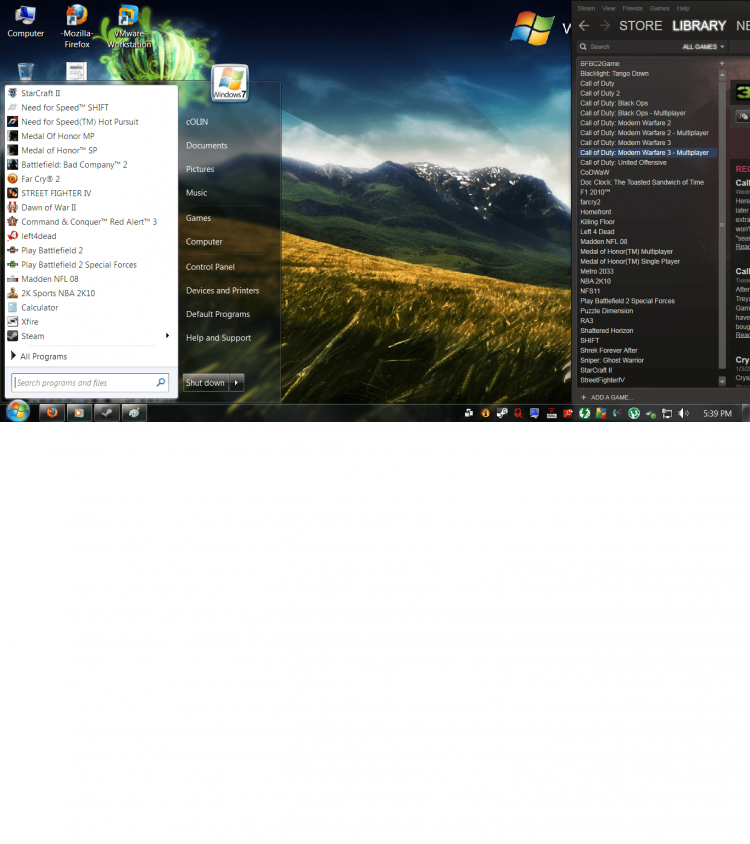Open the Help menu in Steam
Image resolution: width=750 pixels, height=844 pixels.
pyautogui.click(x=683, y=9)
